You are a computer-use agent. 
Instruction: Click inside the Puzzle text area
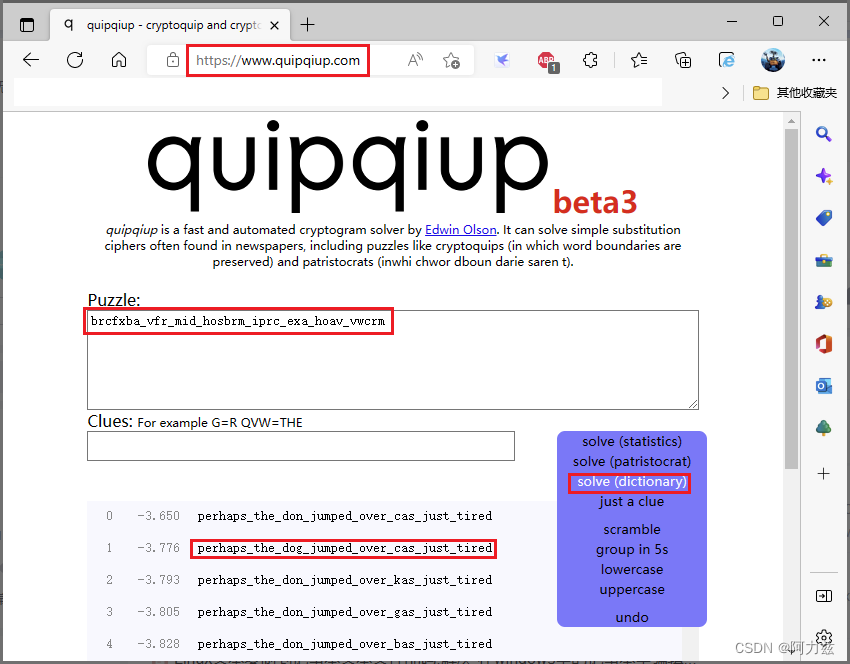click(392, 360)
